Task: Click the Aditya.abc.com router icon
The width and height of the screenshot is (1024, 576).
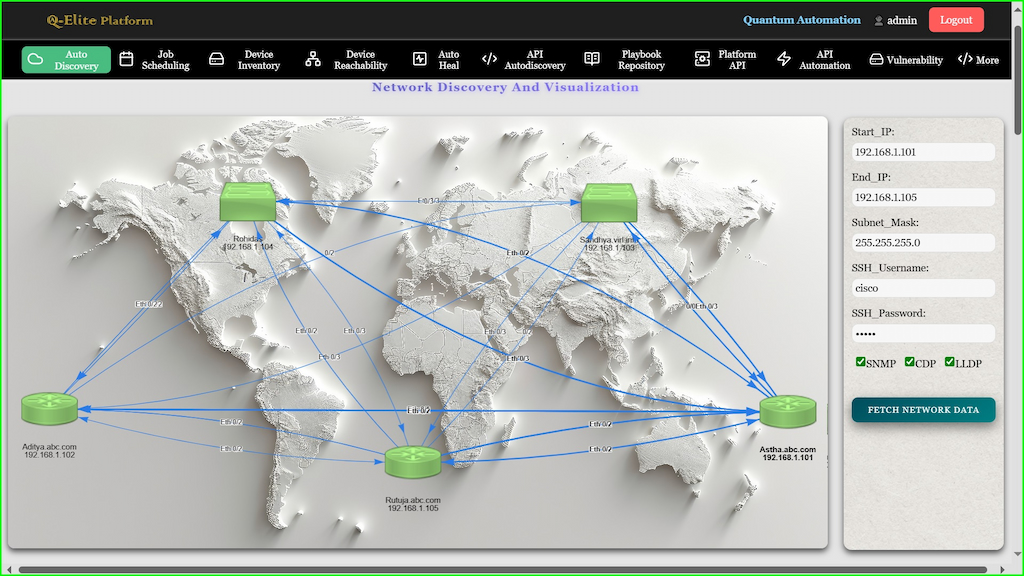Action: tap(49, 408)
